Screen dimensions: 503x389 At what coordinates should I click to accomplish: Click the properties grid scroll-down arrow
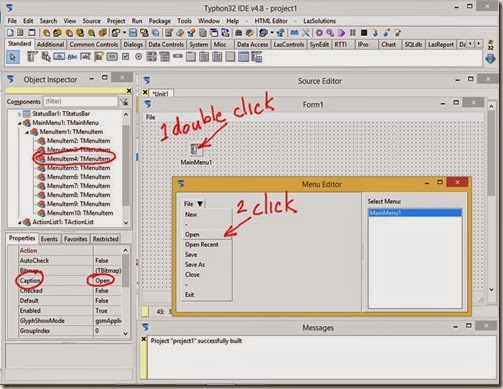click(125, 333)
